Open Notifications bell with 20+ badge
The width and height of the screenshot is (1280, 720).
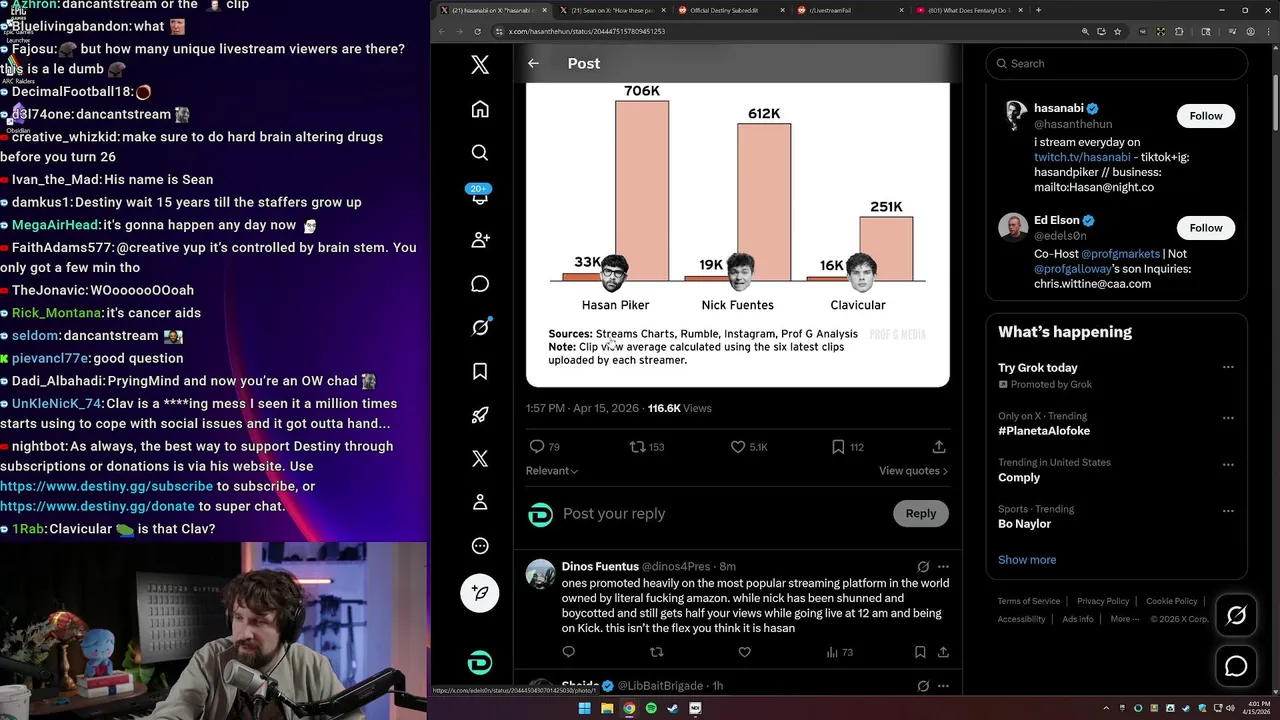coord(480,196)
